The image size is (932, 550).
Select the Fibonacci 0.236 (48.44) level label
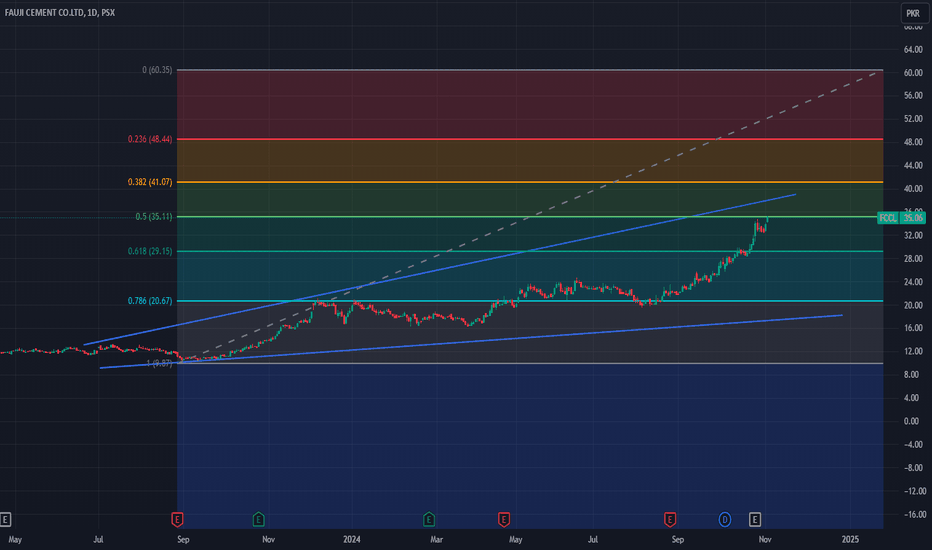click(150, 139)
